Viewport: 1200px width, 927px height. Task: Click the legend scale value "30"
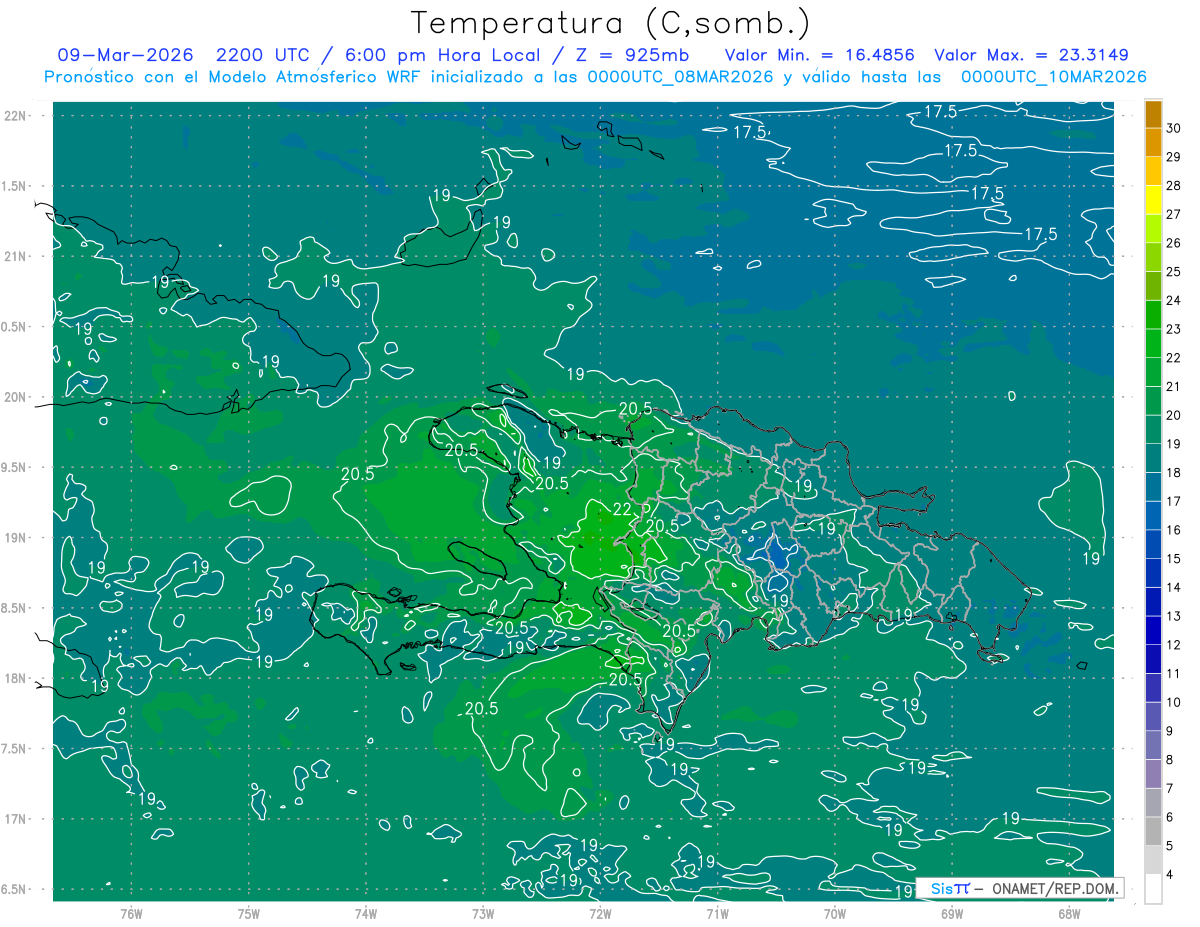tap(1174, 128)
